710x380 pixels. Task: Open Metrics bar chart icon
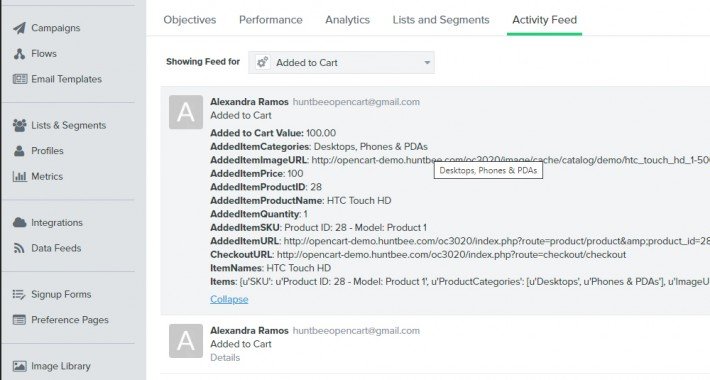[x=19, y=177]
